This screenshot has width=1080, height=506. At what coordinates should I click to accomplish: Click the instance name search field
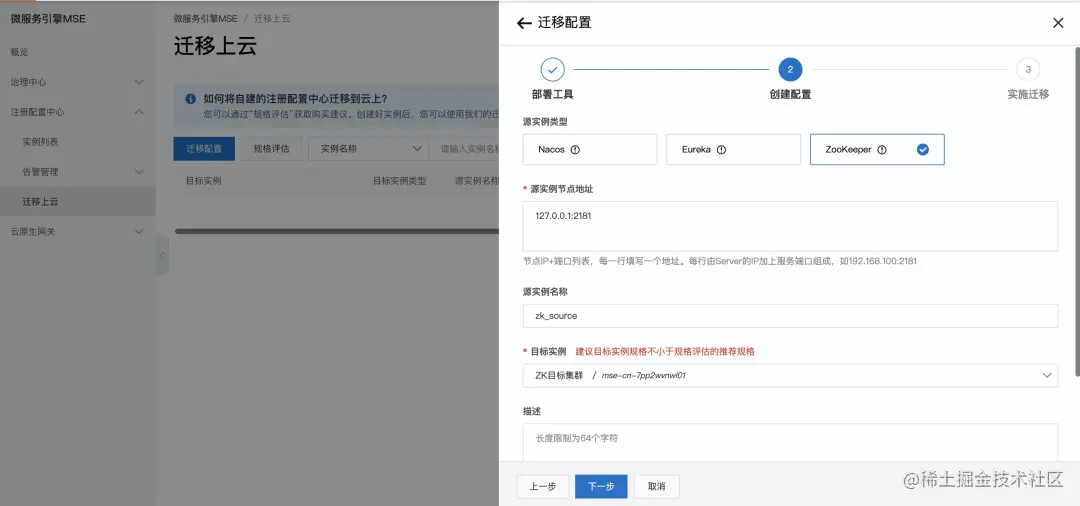pos(465,149)
